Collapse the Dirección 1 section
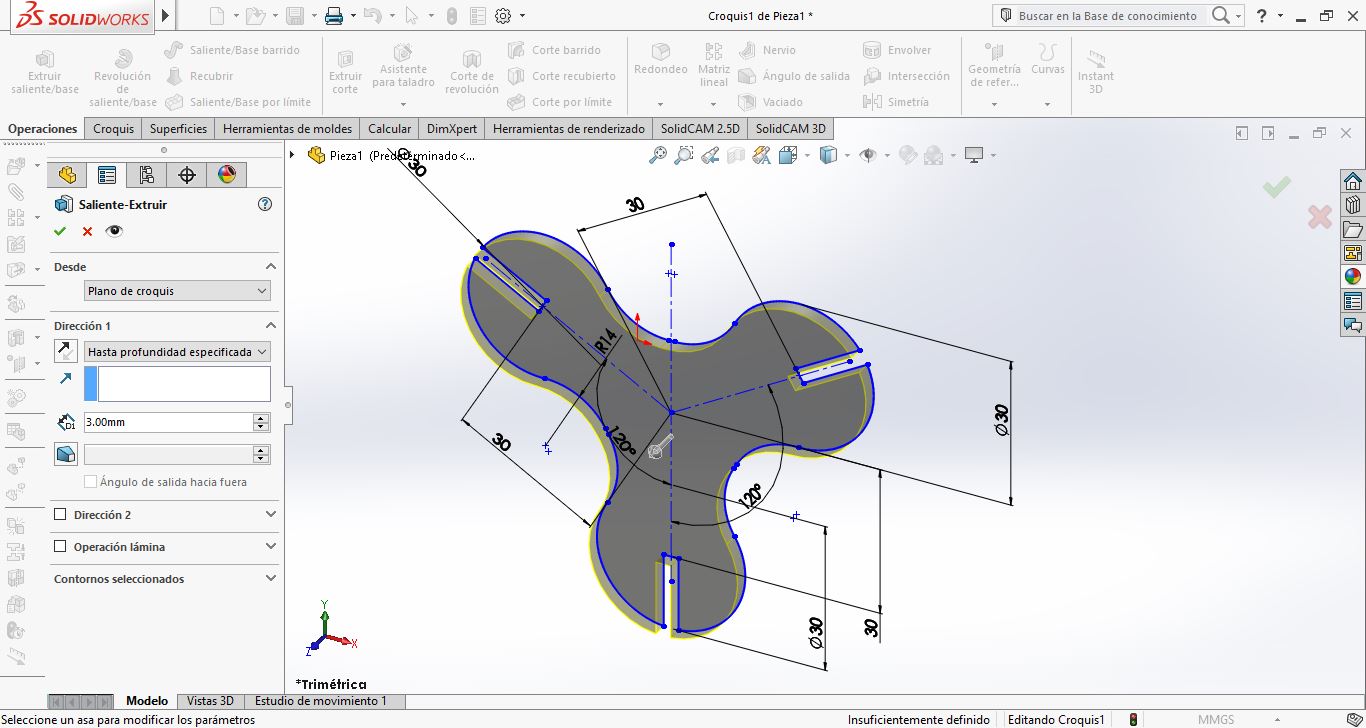The height and width of the screenshot is (728, 1366). 270,326
